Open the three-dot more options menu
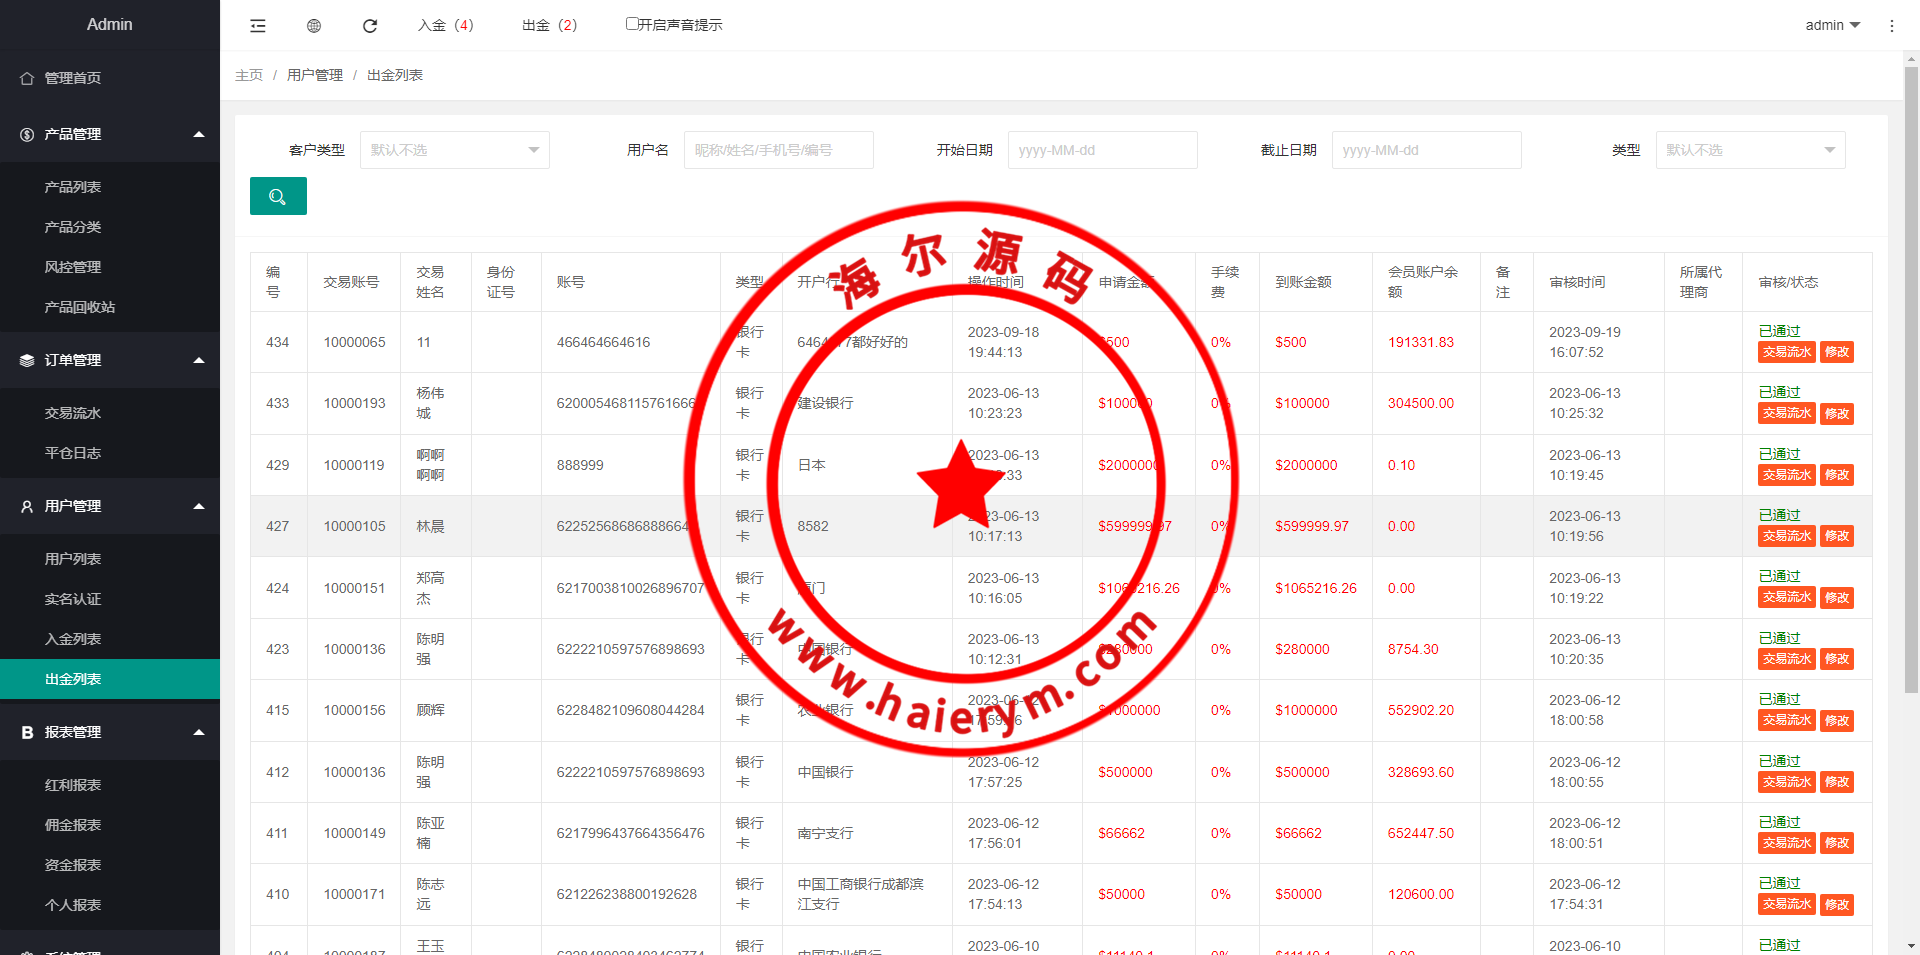 [1891, 26]
